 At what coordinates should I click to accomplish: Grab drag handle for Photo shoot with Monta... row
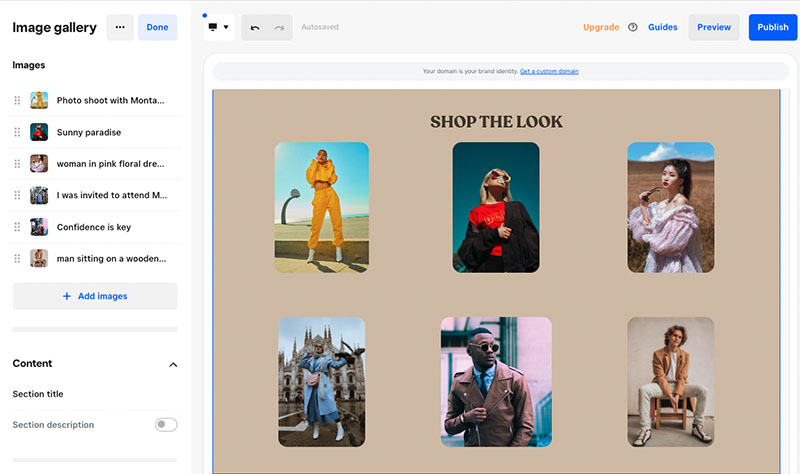[x=17, y=100]
